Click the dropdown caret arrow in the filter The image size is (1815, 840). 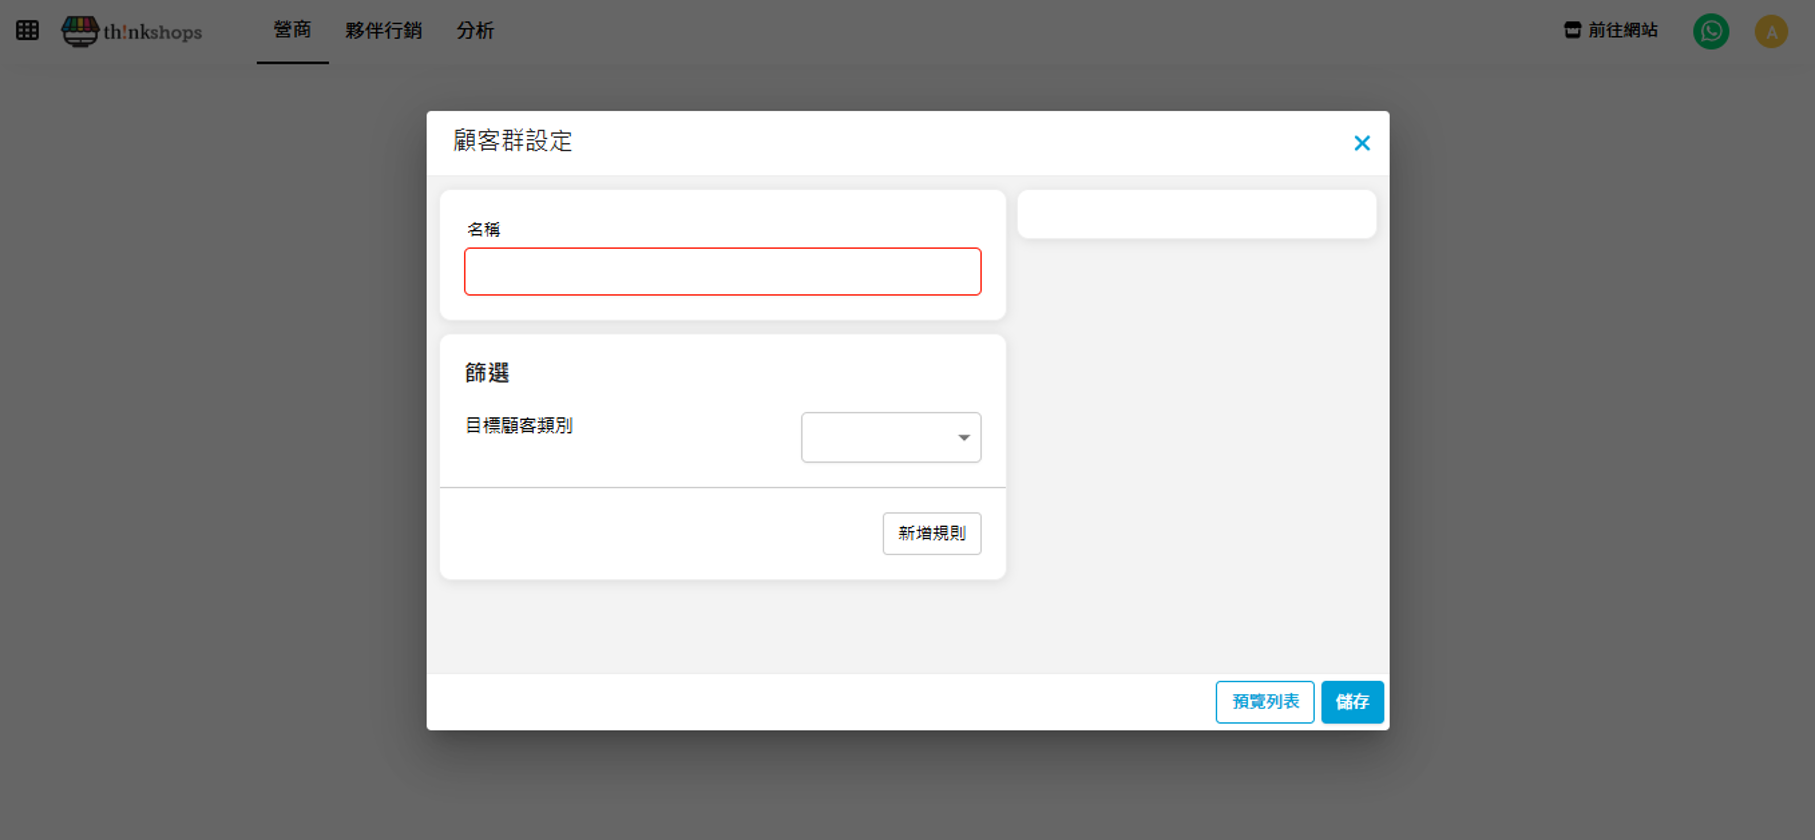click(964, 438)
